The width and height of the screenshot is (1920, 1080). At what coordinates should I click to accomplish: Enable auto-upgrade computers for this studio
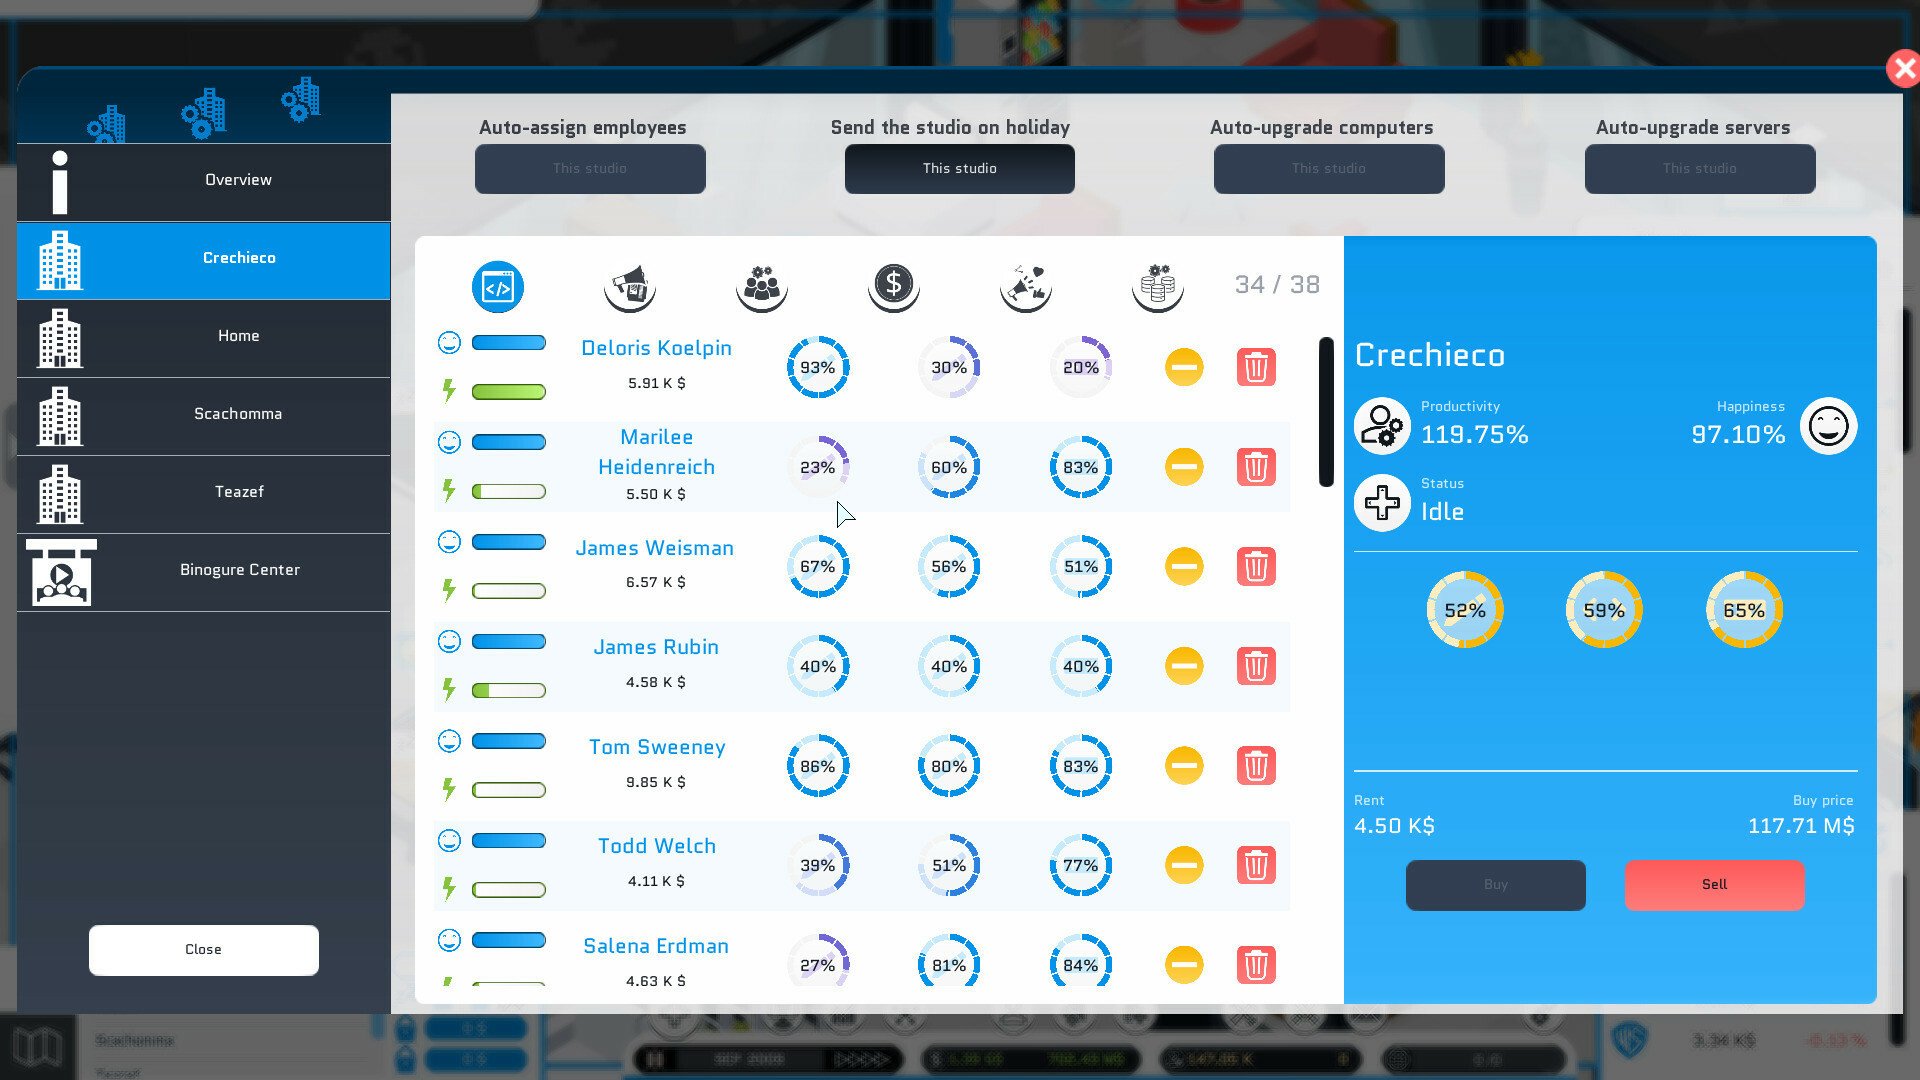click(x=1328, y=167)
